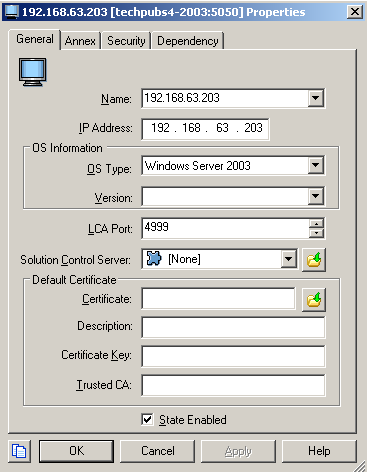Decrease LCA Port with down arrow

[x=316, y=233]
